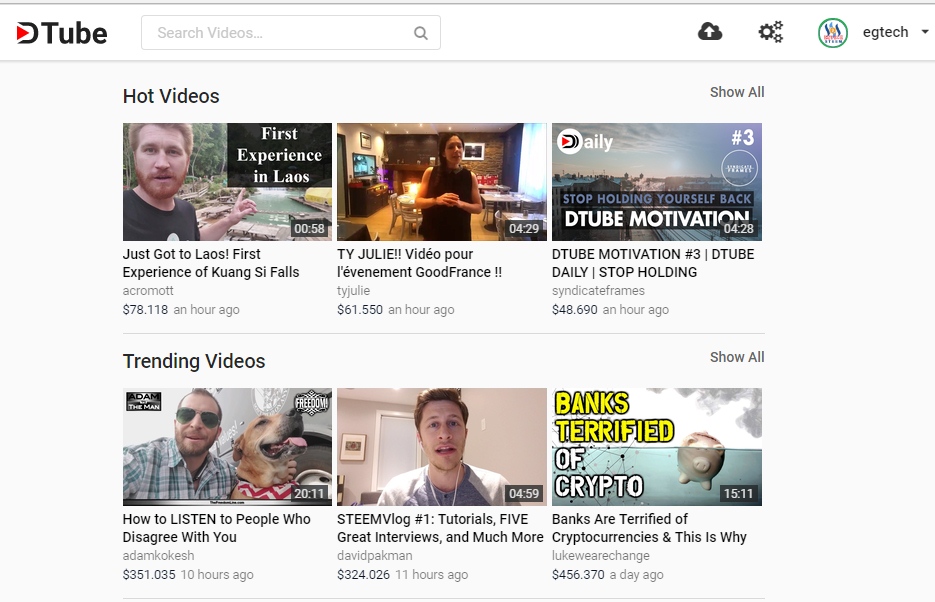Open title 'How to LISTEN to People Who Disagree'
This screenshot has height=602, width=935.
click(x=216, y=528)
